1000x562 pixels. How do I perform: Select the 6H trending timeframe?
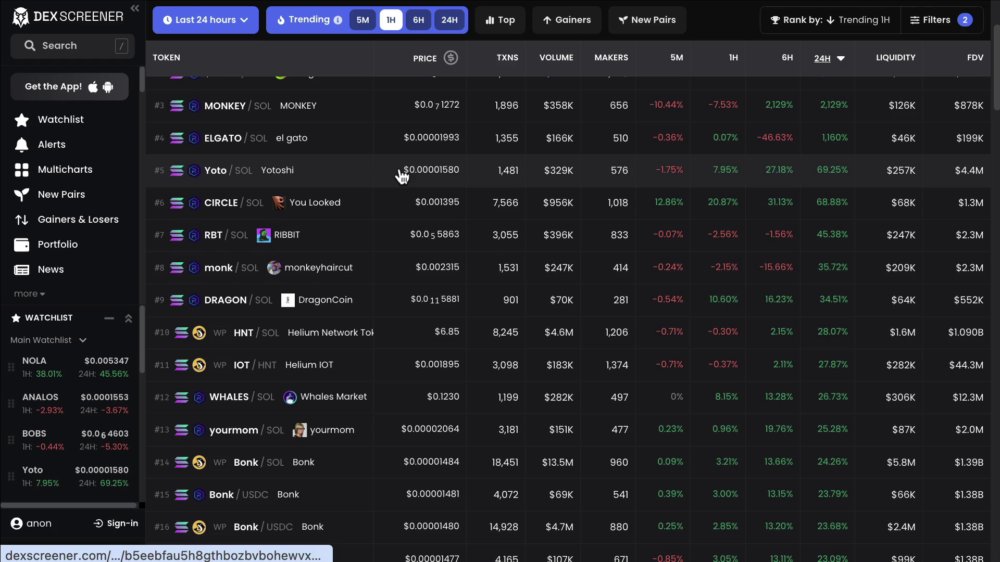(418, 20)
